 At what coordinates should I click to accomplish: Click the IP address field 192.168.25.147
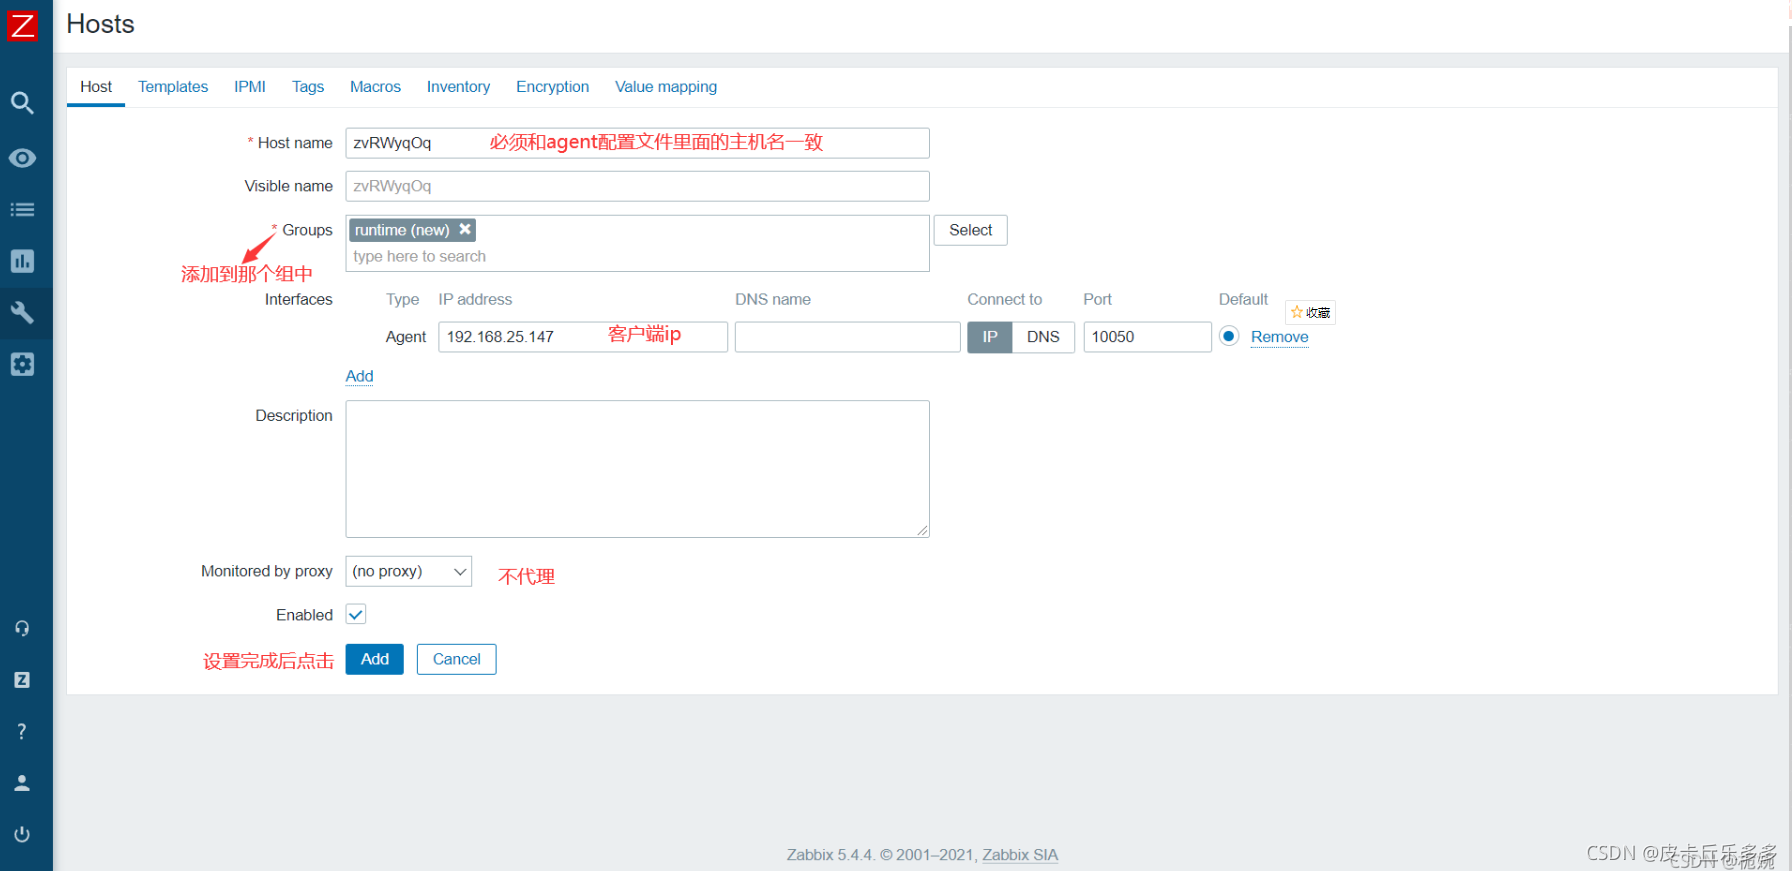coord(583,337)
